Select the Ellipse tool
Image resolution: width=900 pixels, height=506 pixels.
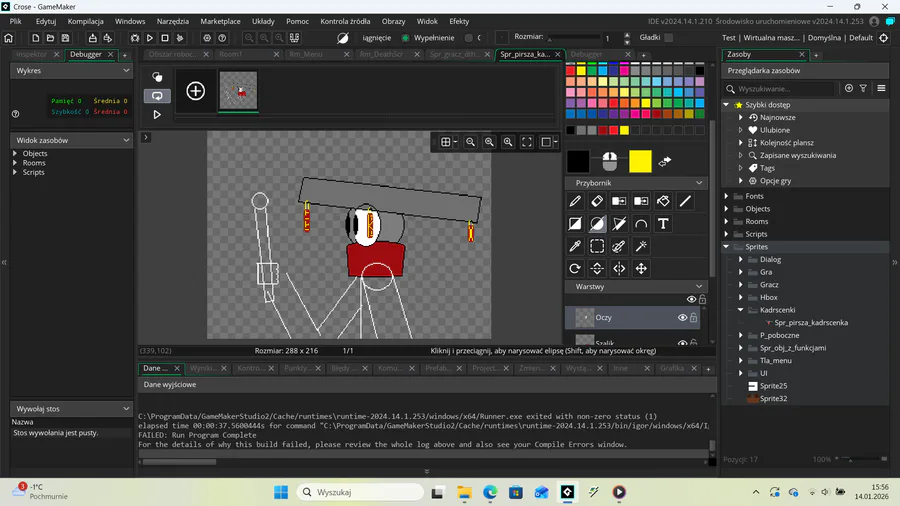(x=597, y=224)
